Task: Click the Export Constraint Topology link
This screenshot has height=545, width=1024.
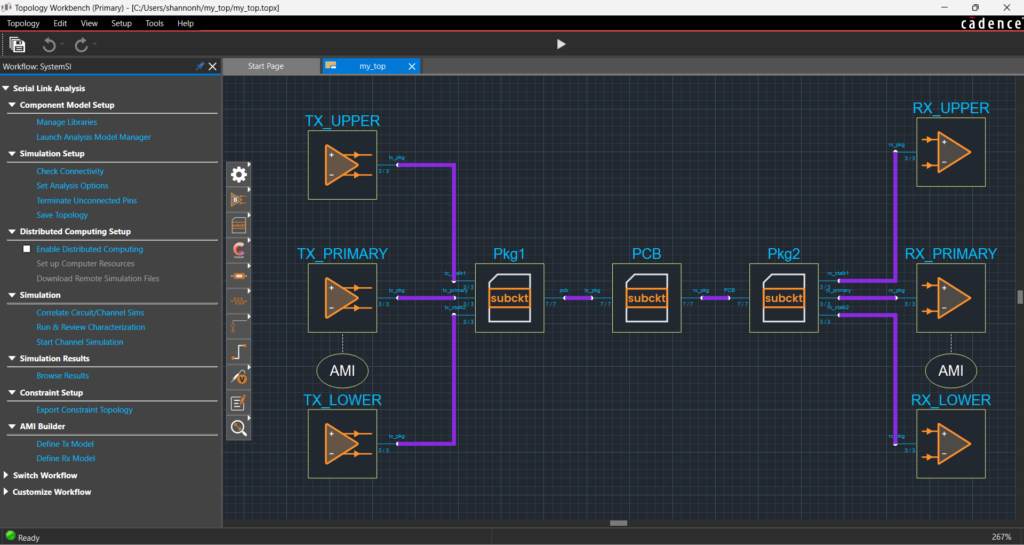Action: click(84, 410)
